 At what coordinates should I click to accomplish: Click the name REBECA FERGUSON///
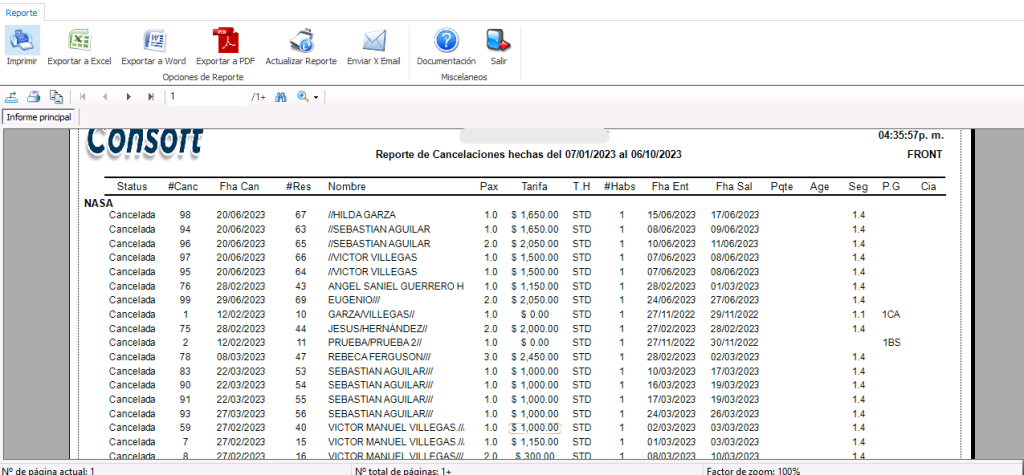point(380,357)
